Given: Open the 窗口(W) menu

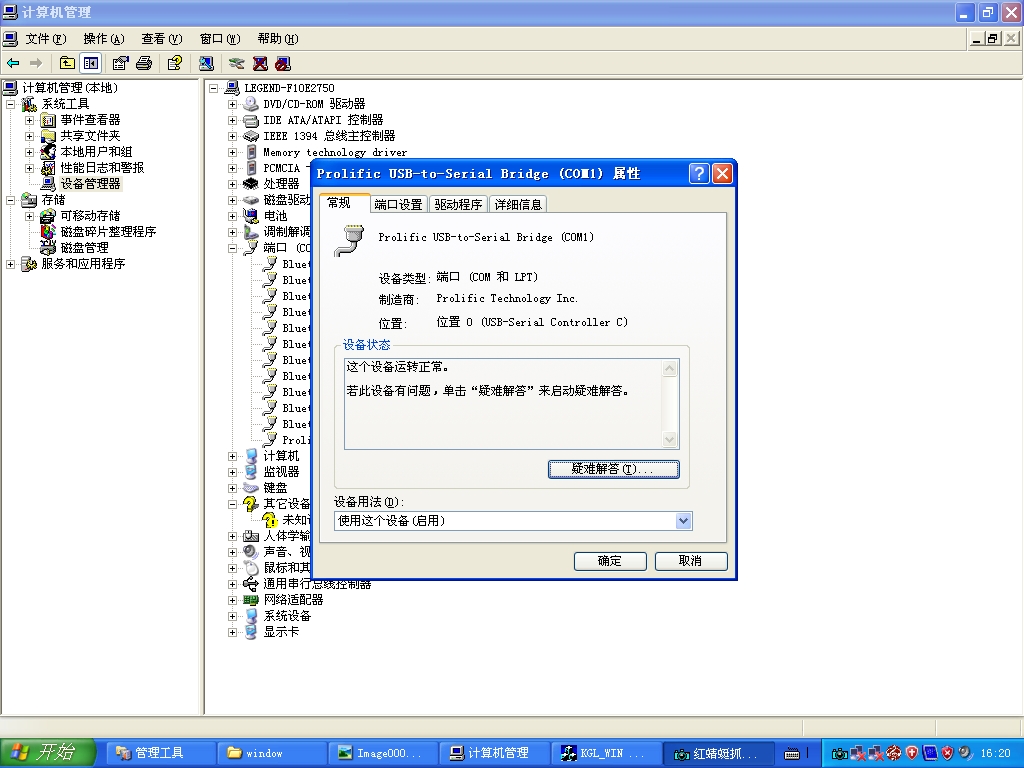Looking at the screenshot, I should [x=219, y=39].
